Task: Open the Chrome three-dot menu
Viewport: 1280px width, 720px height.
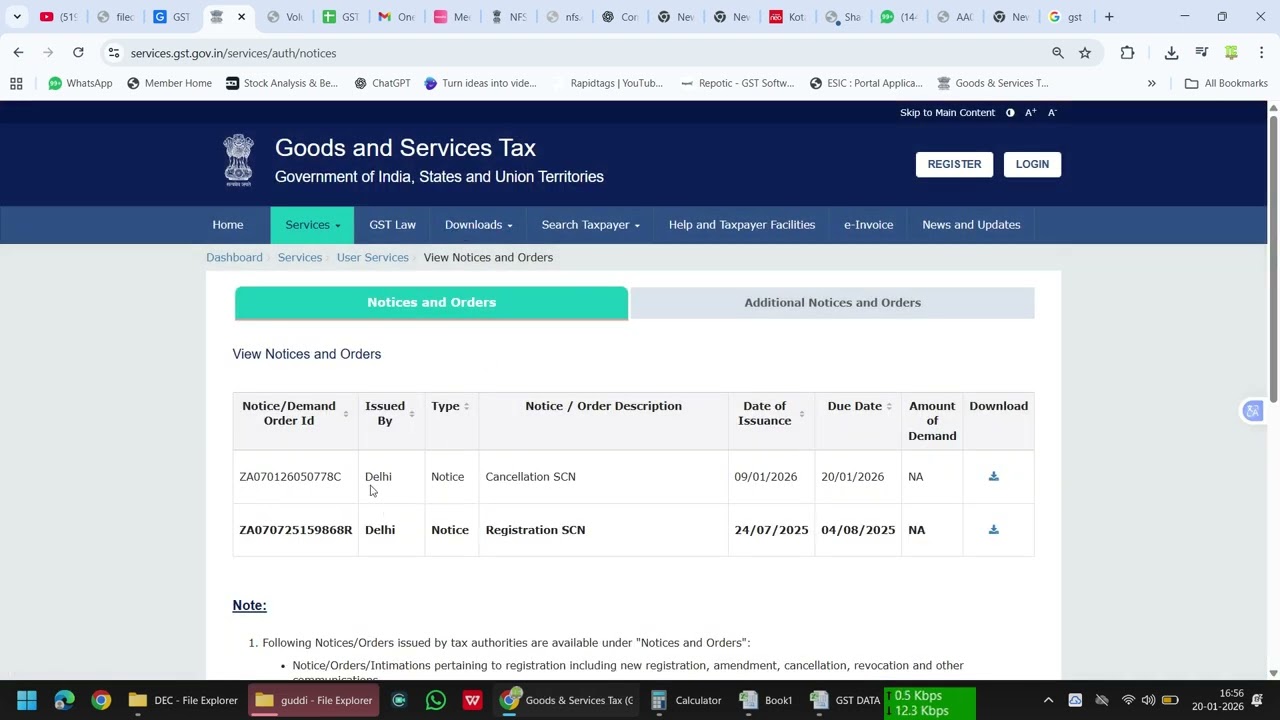Action: (1261, 53)
